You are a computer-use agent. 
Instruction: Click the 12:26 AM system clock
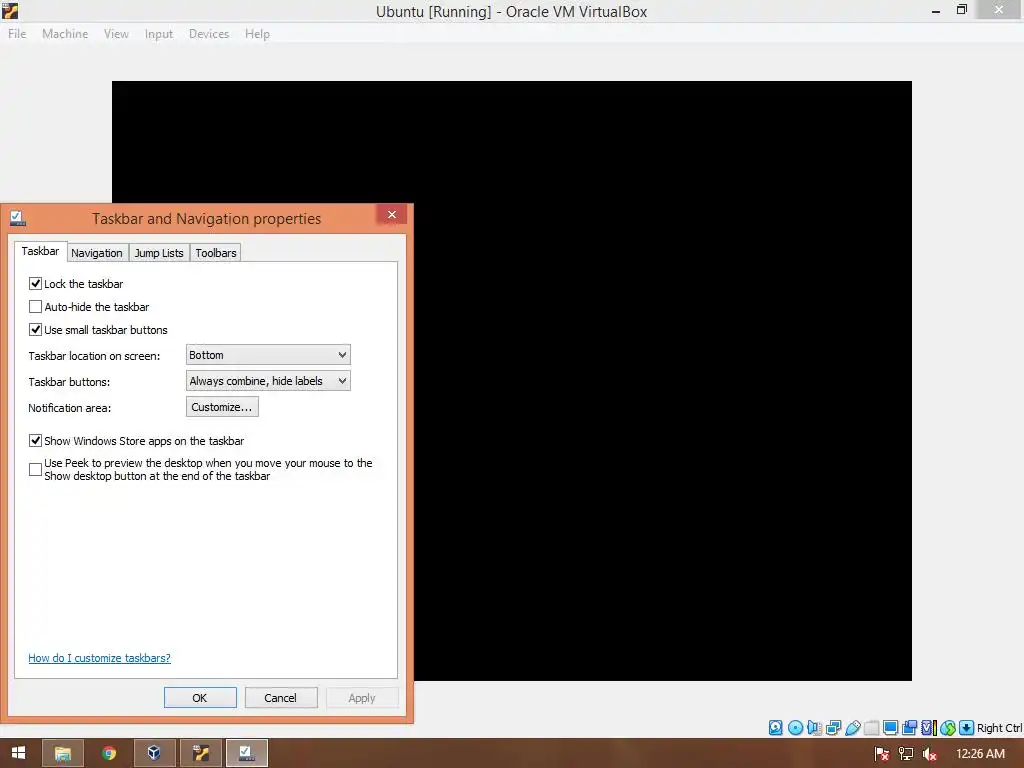(980, 754)
